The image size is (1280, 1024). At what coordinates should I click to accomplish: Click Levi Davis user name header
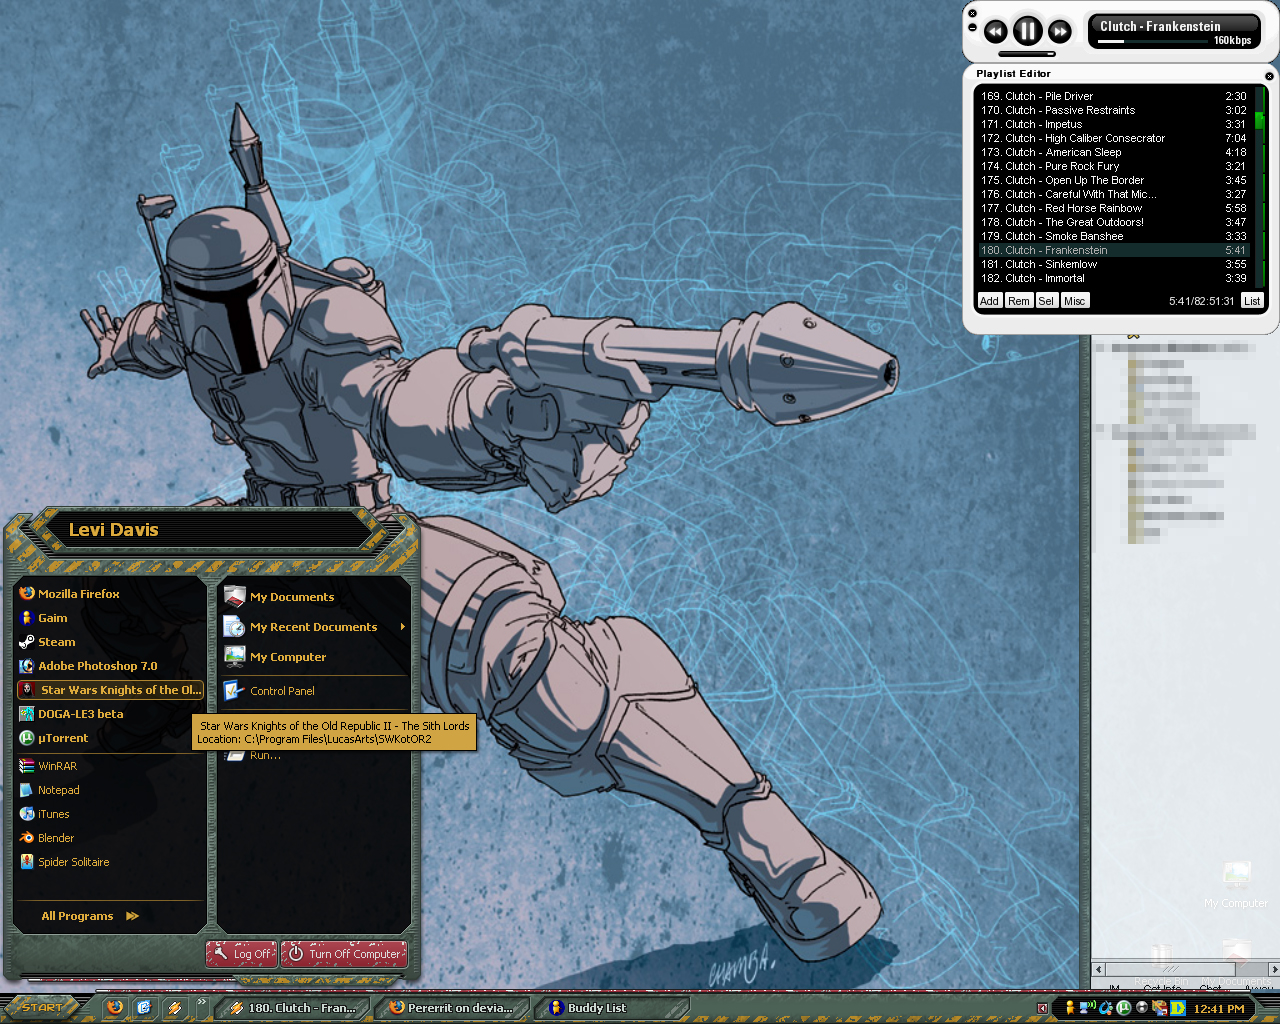(x=113, y=530)
